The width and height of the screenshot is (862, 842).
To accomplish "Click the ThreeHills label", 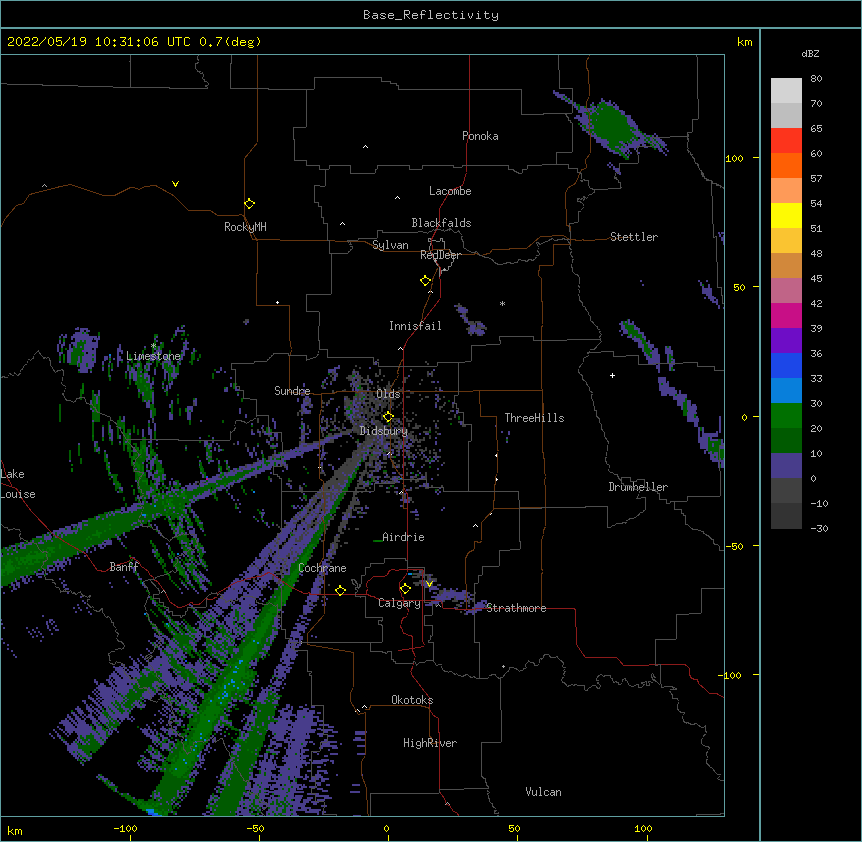I will tap(534, 418).
